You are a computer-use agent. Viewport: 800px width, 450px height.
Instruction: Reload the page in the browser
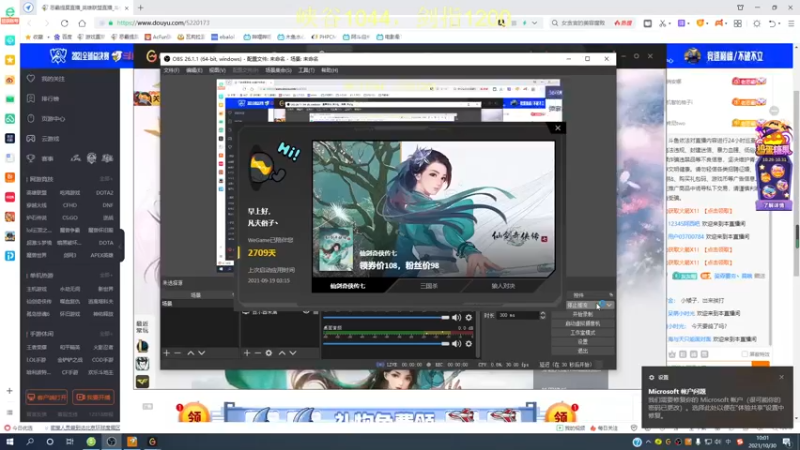point(64,23)
